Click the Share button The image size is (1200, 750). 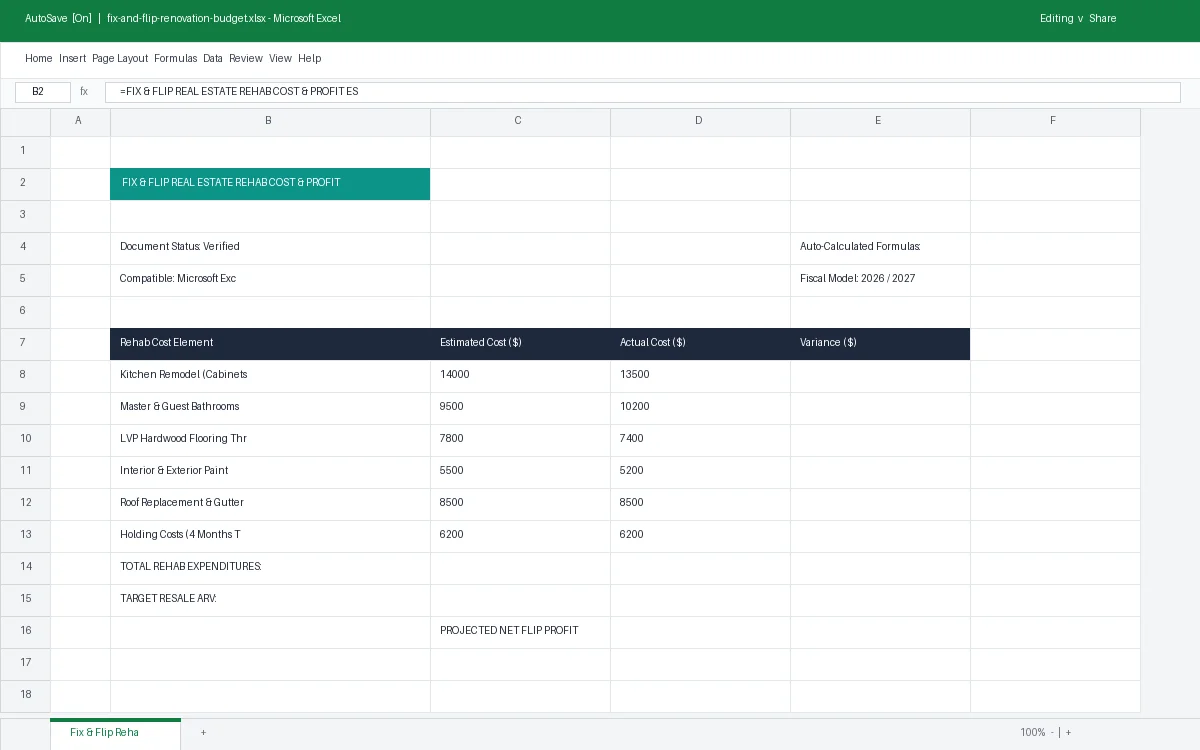(1103, 18)
